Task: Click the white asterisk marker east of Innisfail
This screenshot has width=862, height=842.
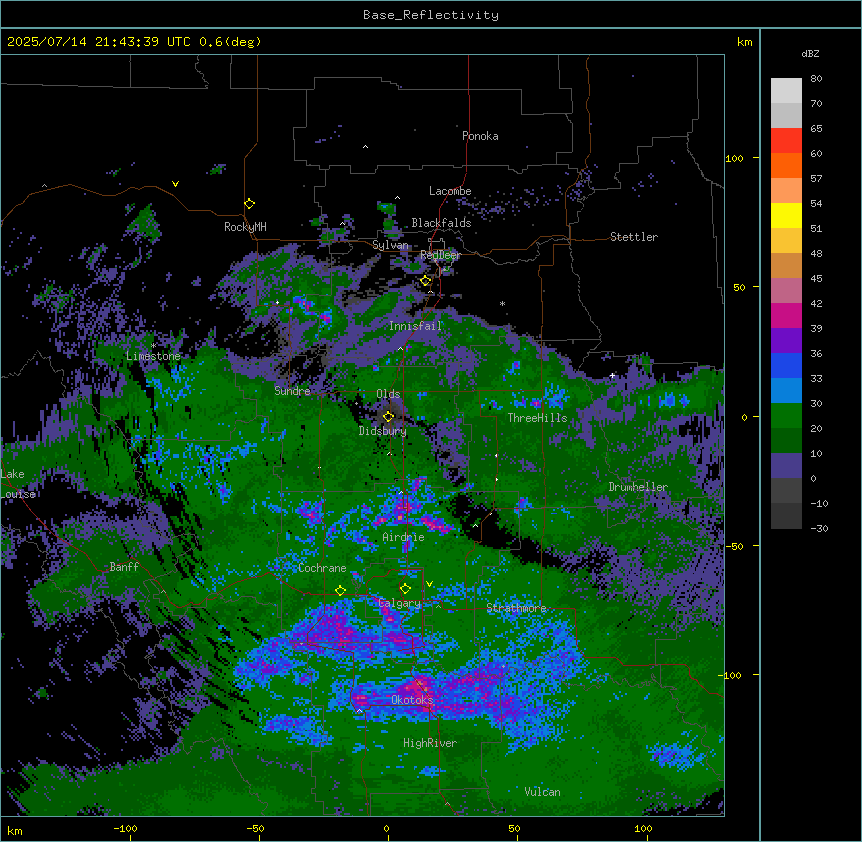Action: click(502, 303)
